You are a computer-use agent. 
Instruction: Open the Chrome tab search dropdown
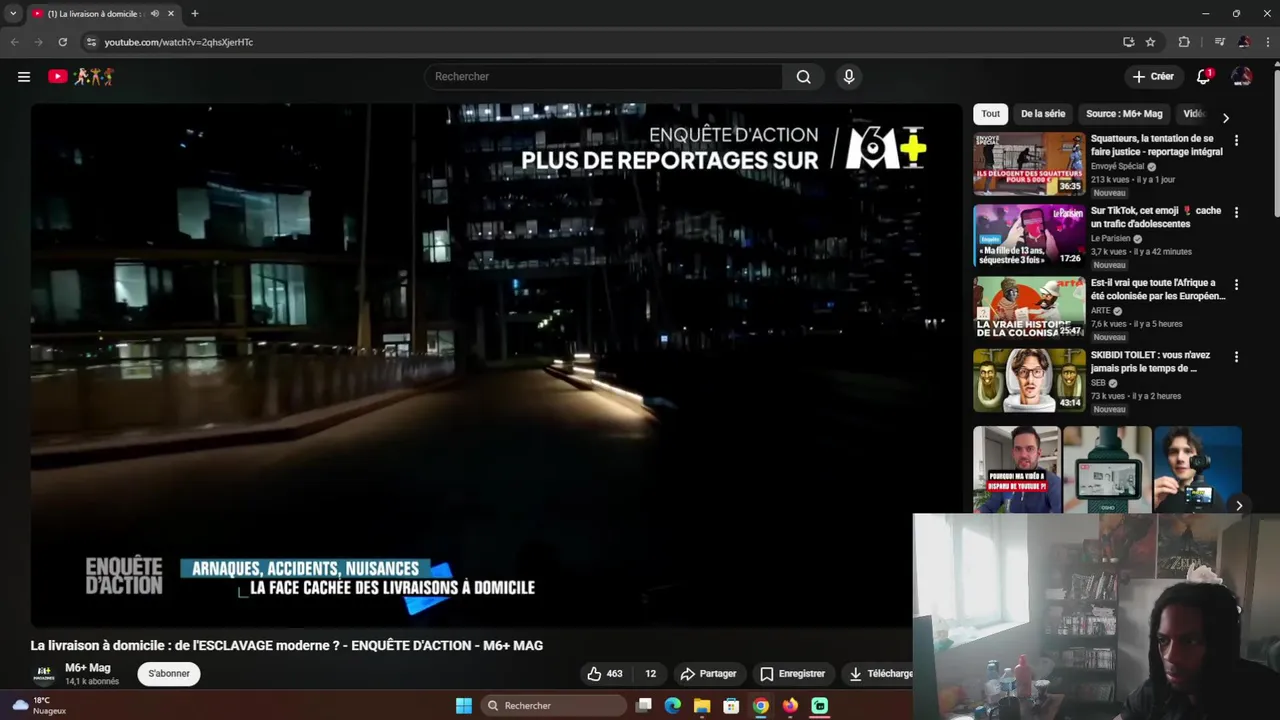(13, 14)
